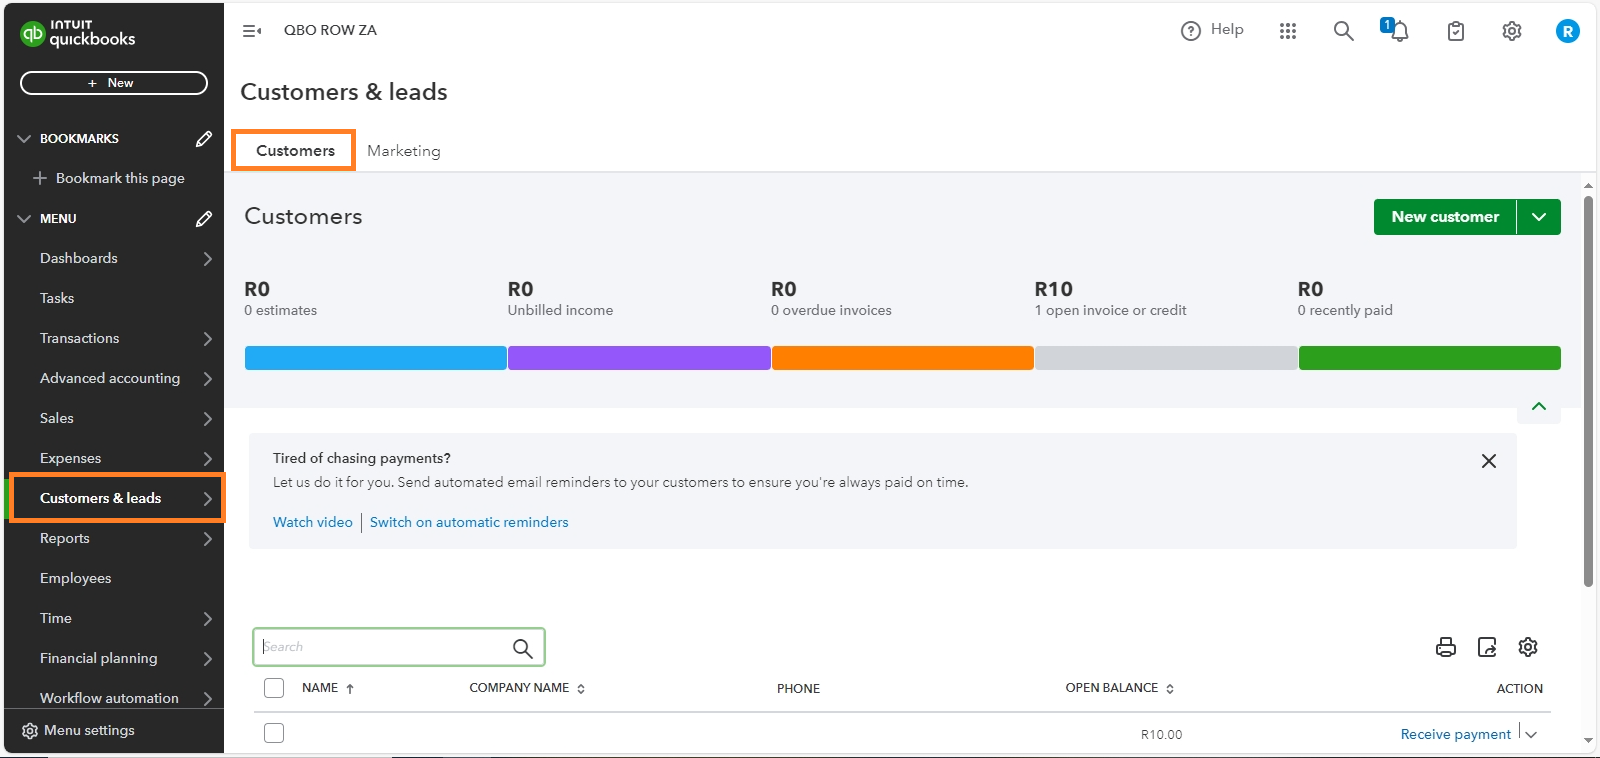
Task: Export the customer list icon
Action: tap(1487, 647)
